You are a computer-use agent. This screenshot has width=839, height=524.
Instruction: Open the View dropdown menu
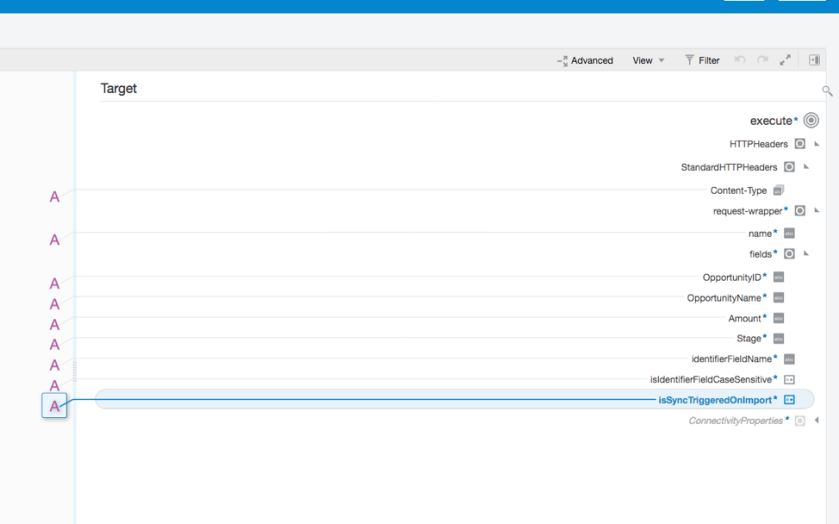(648, 60)
